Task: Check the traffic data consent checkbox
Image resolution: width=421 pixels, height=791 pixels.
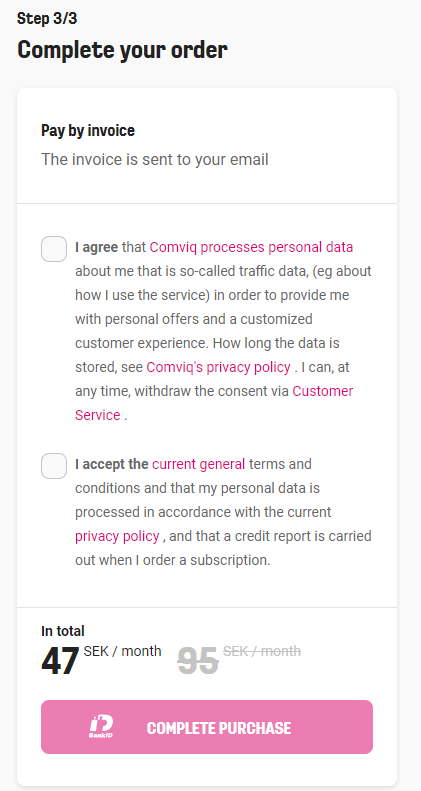Action: [54, 249]
